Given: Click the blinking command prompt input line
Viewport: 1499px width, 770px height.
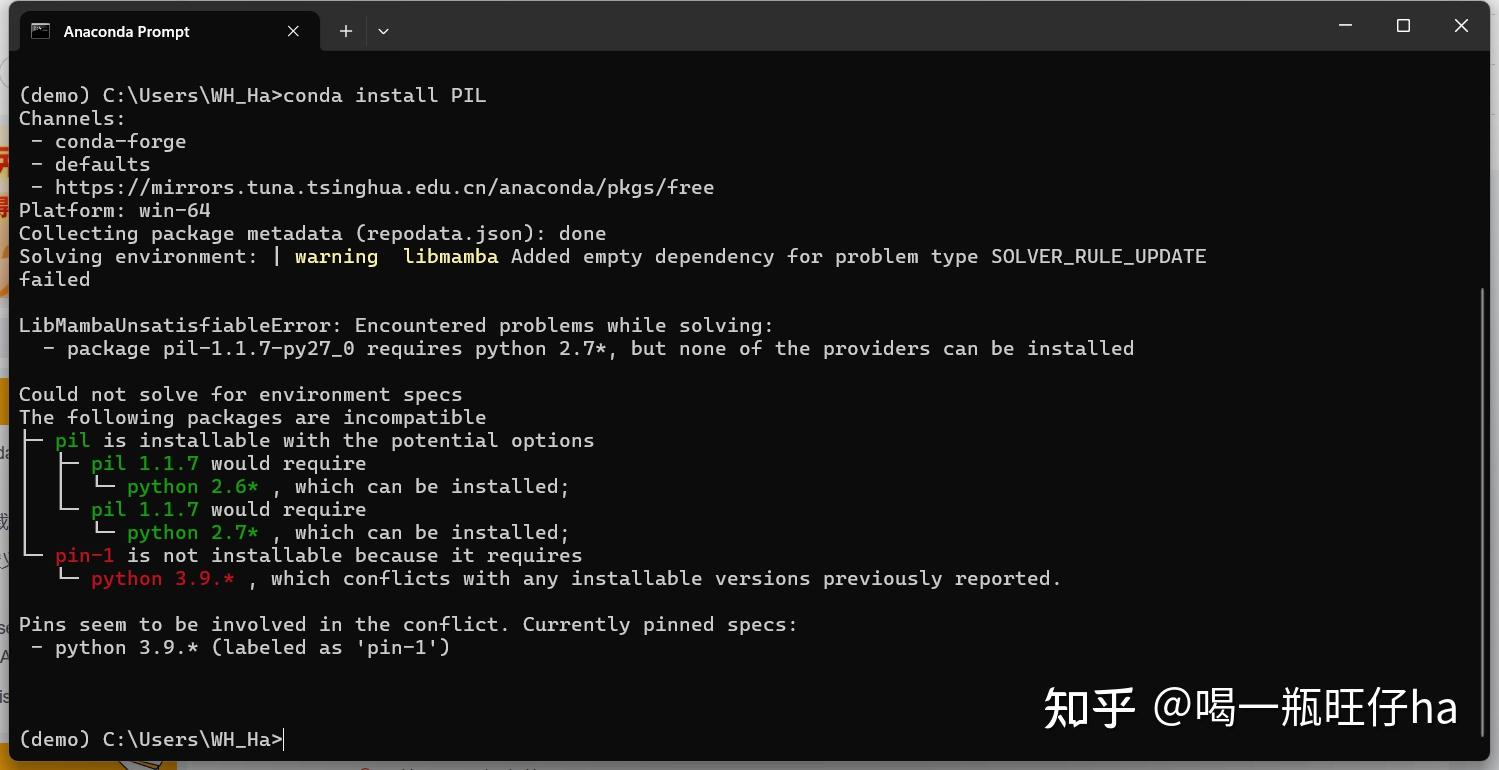Looking at the screenshot, I should click(x=283, y=739).
